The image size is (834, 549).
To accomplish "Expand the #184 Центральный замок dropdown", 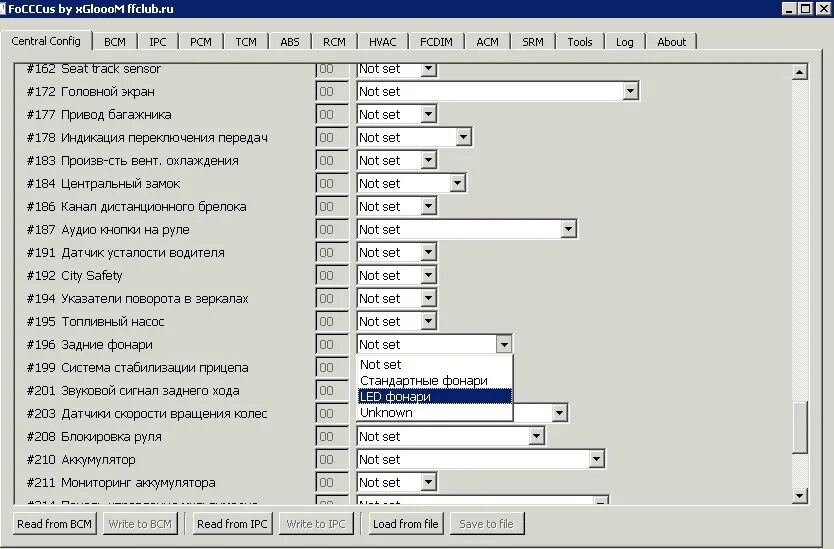I will click(x=457, y=183).
